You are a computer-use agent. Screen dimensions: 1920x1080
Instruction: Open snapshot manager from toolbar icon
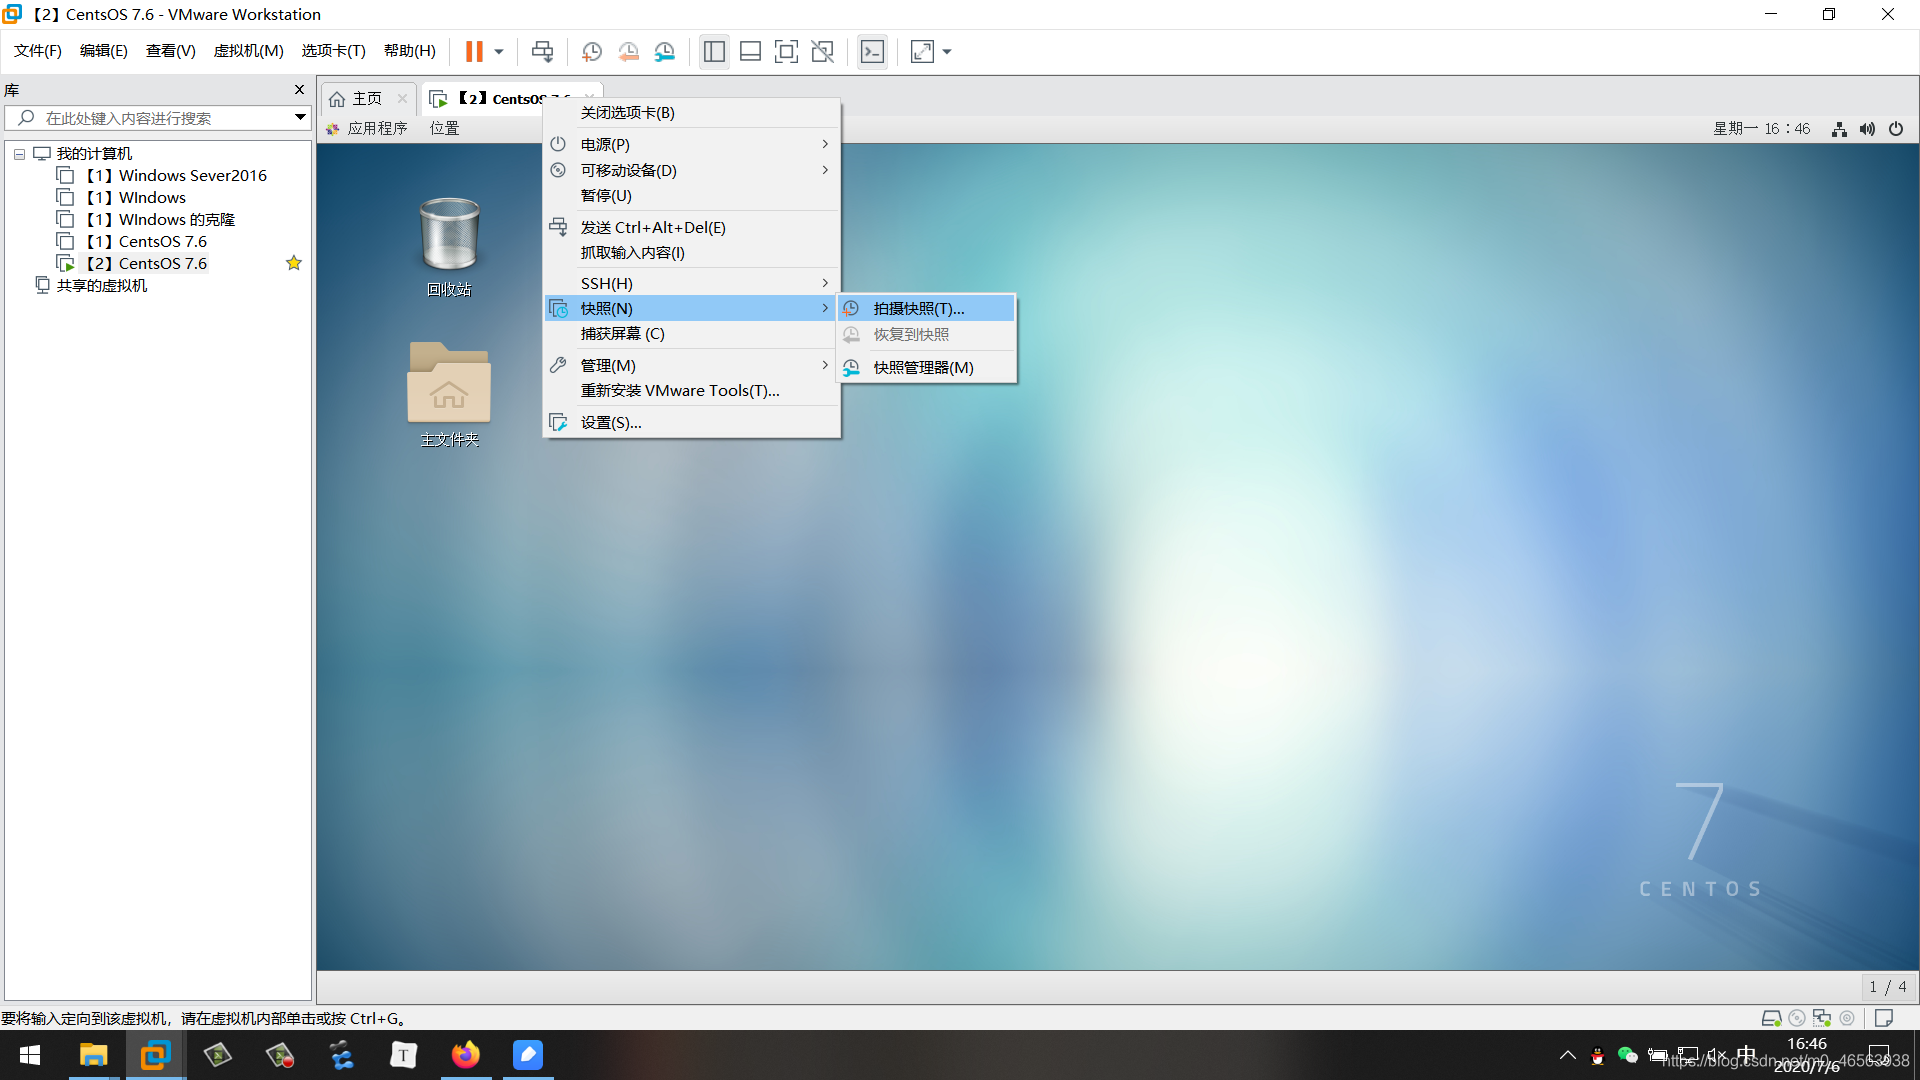click(665, 52)
